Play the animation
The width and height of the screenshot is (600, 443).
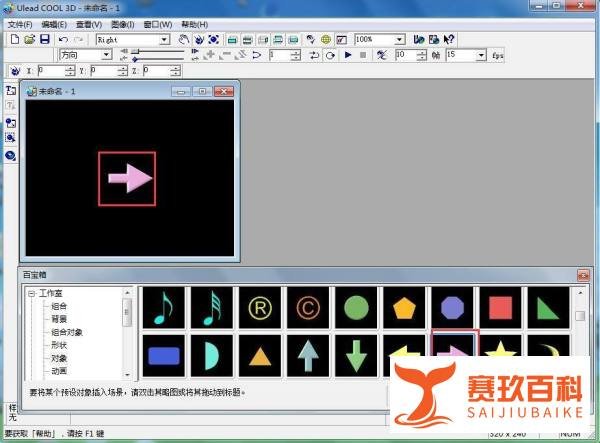348,55
